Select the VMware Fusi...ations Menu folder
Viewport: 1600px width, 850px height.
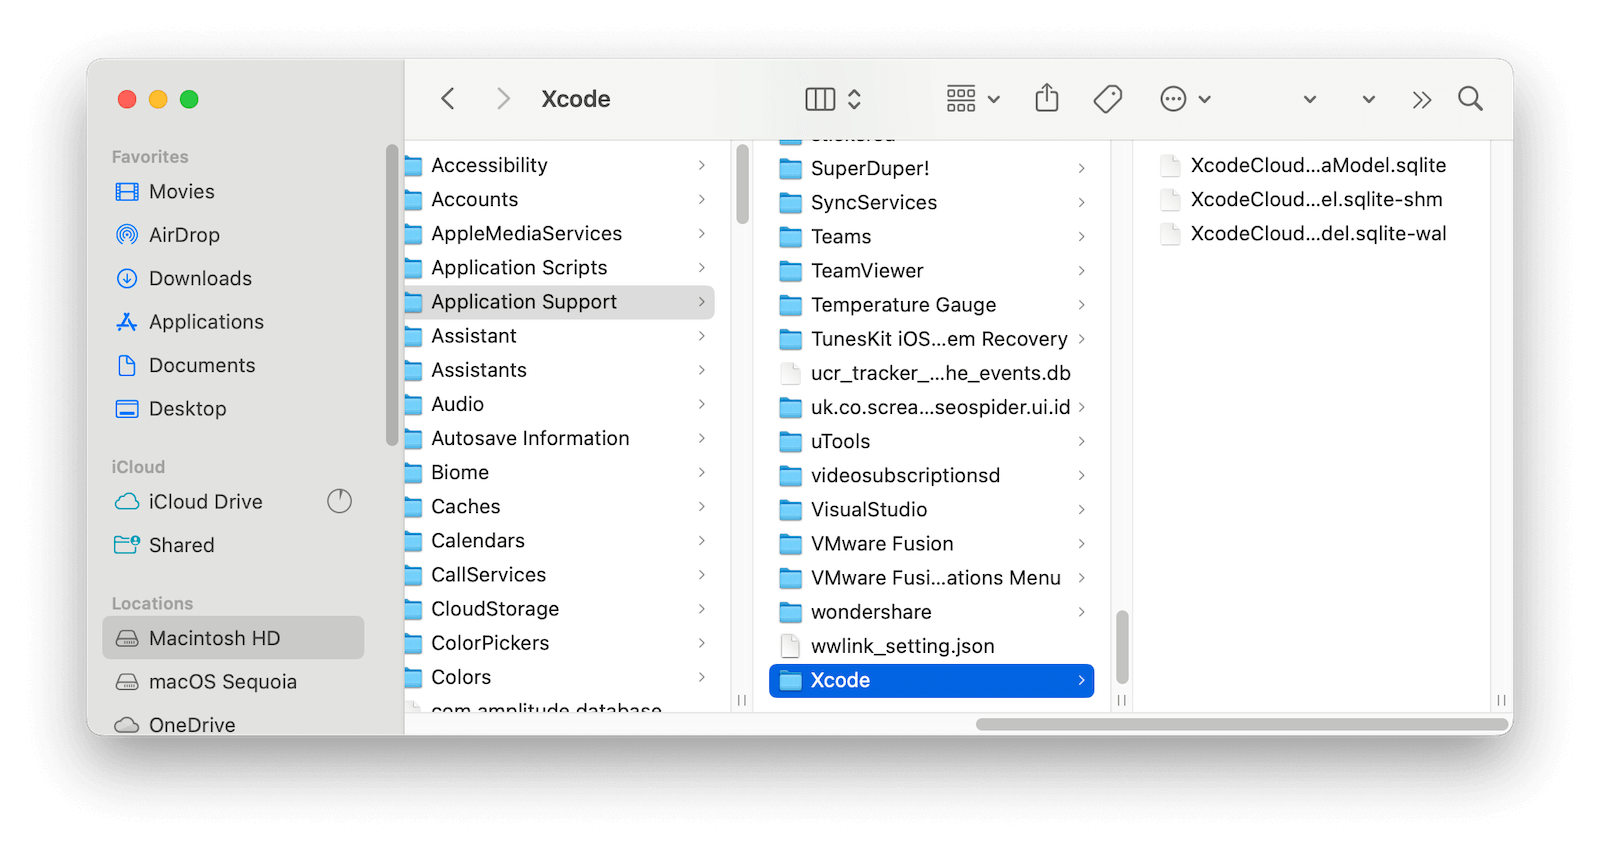click(931, 578)
